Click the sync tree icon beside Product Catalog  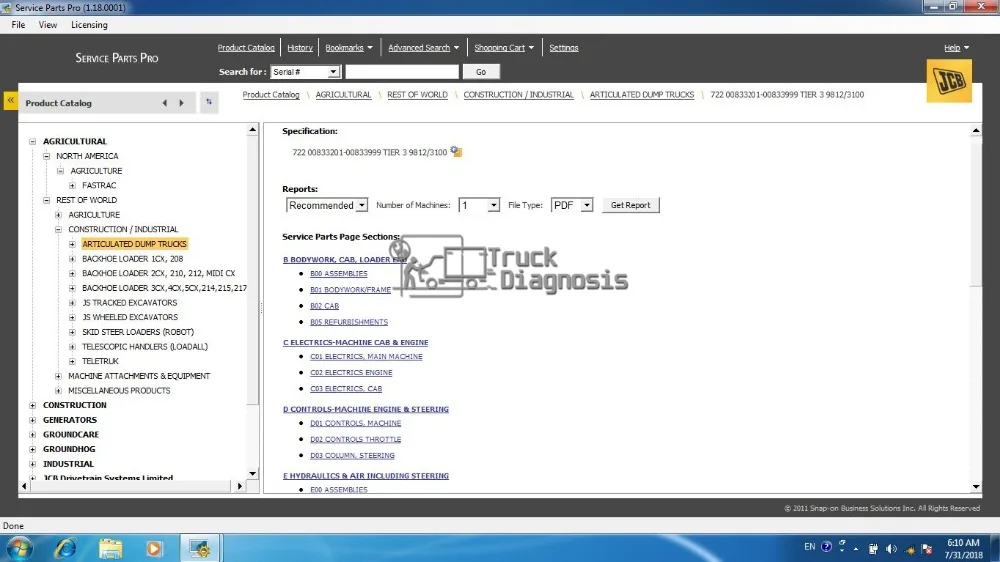point(209,102)
